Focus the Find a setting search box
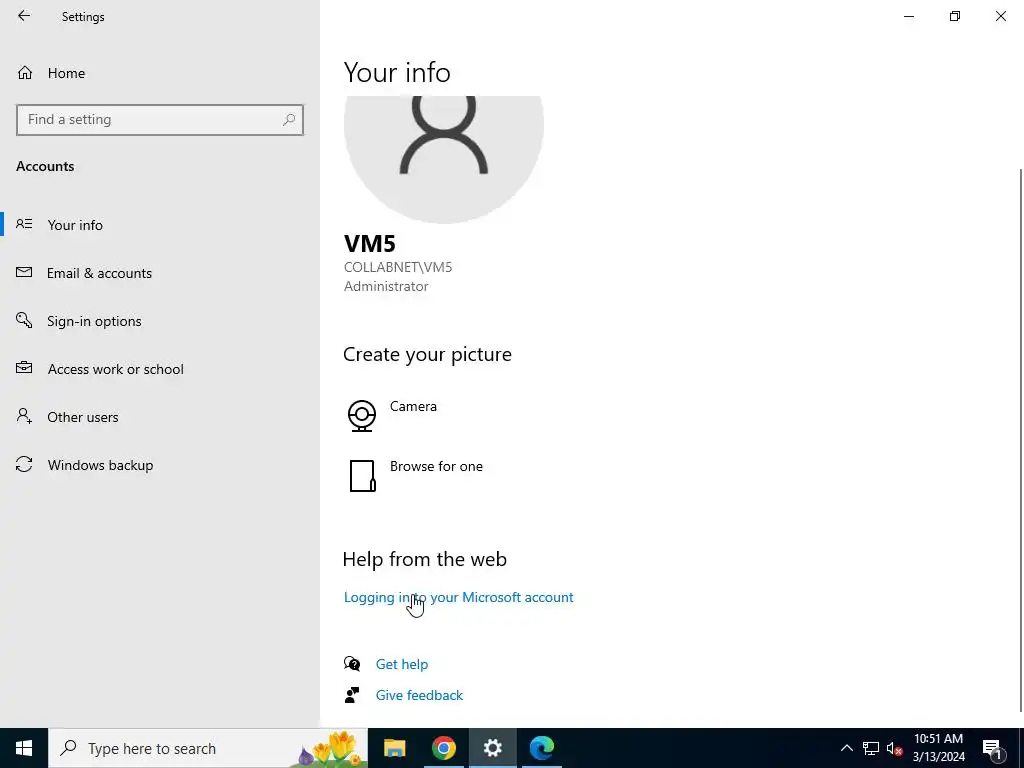1024x768 pixels. click(x=160, y=120)
